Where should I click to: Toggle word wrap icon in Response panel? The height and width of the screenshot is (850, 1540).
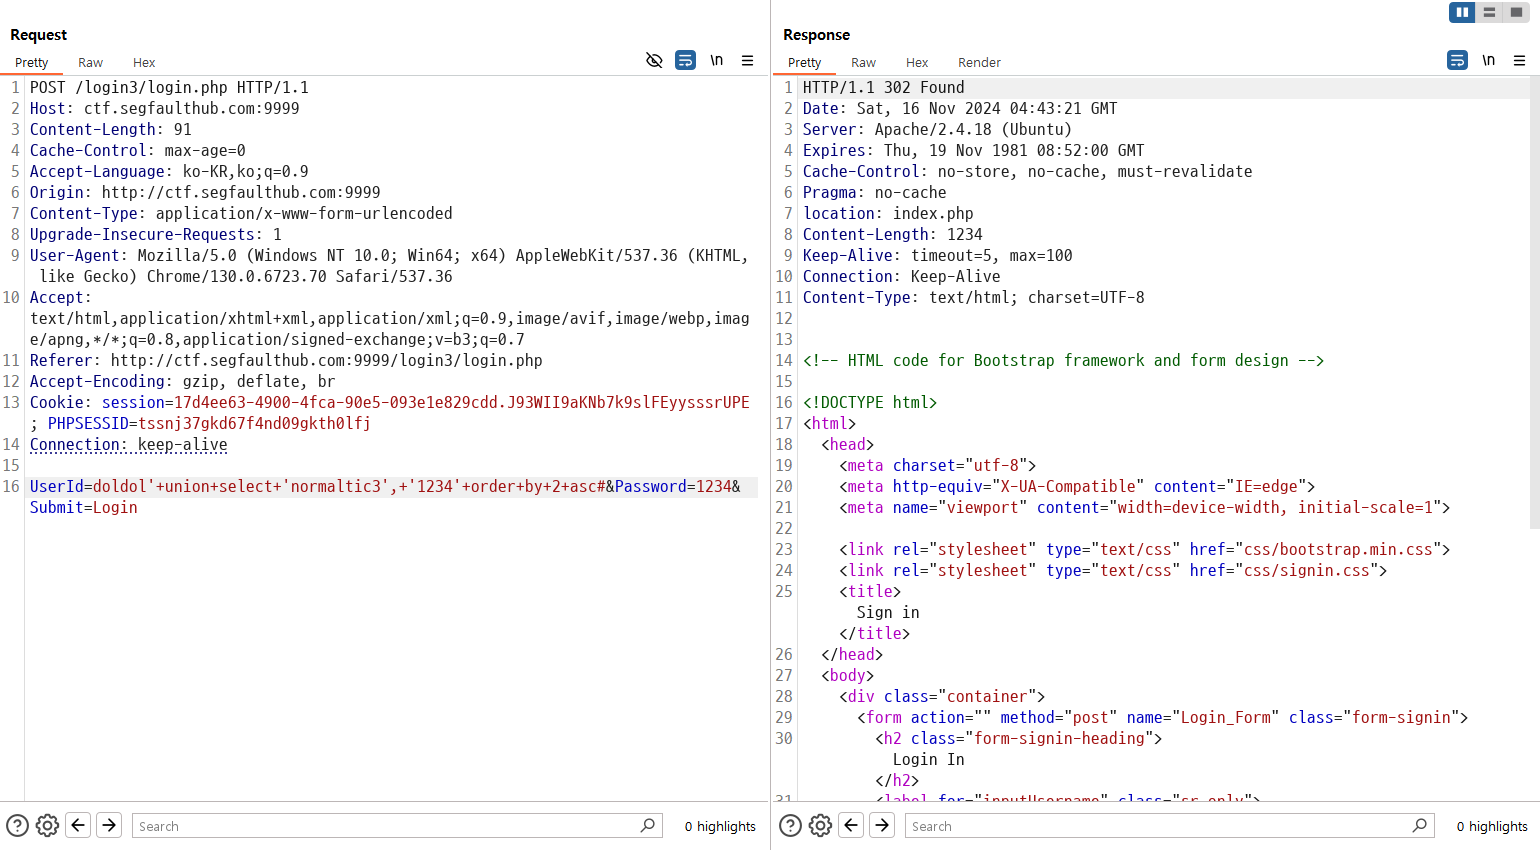pyautogui.click(x=1457, y=61)
